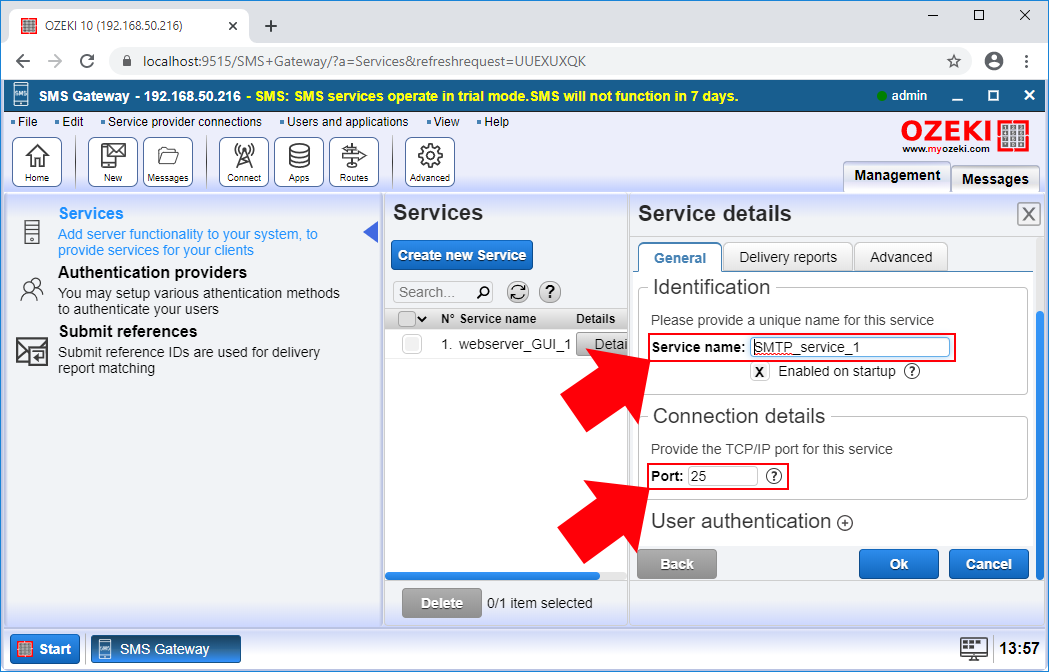Screen dimensions: 1049x672
Task: Switch to the General tab
Action: tap(680, 258)
